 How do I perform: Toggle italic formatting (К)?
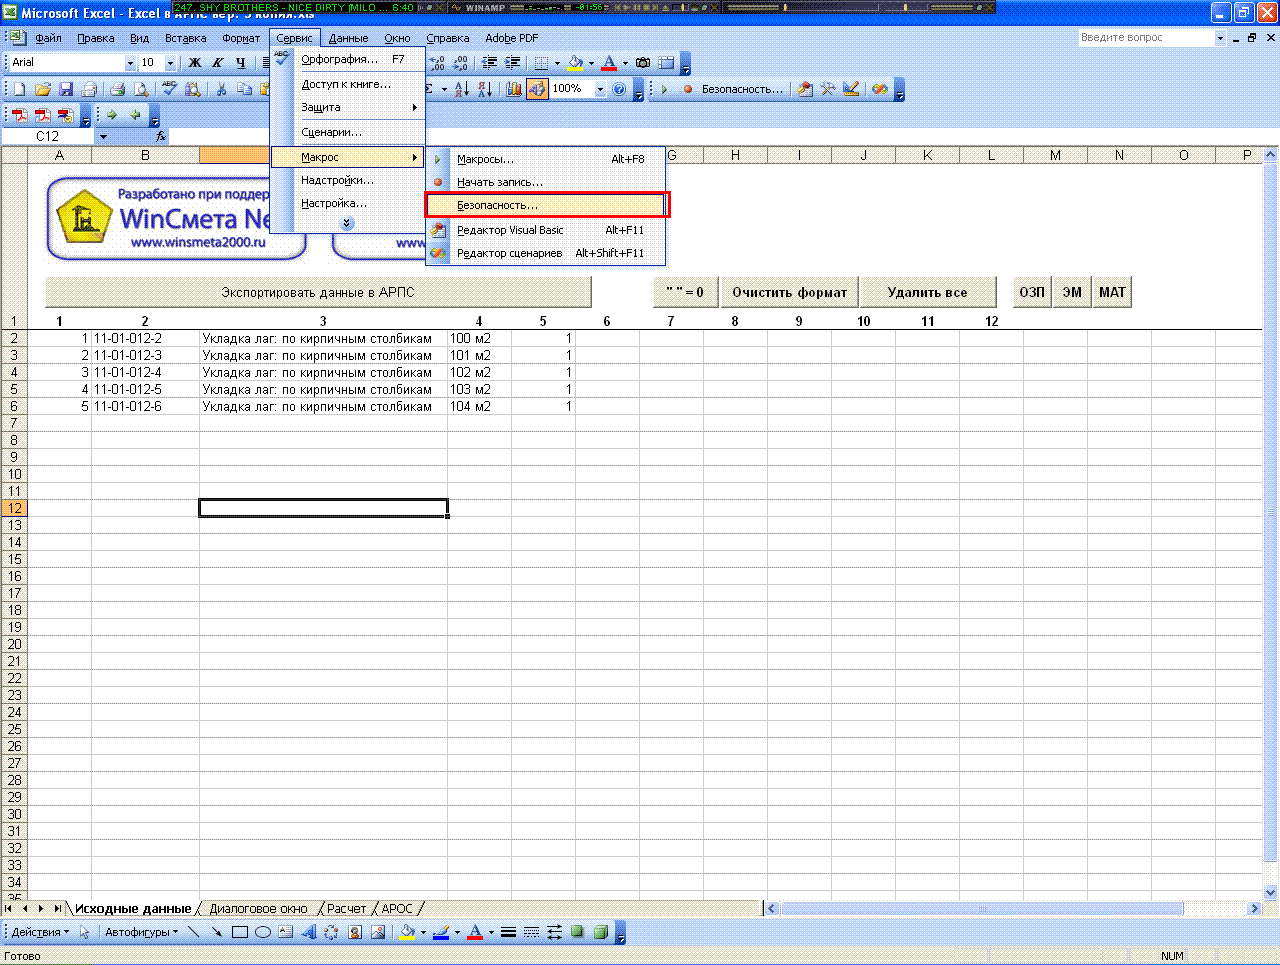(217, 62)
